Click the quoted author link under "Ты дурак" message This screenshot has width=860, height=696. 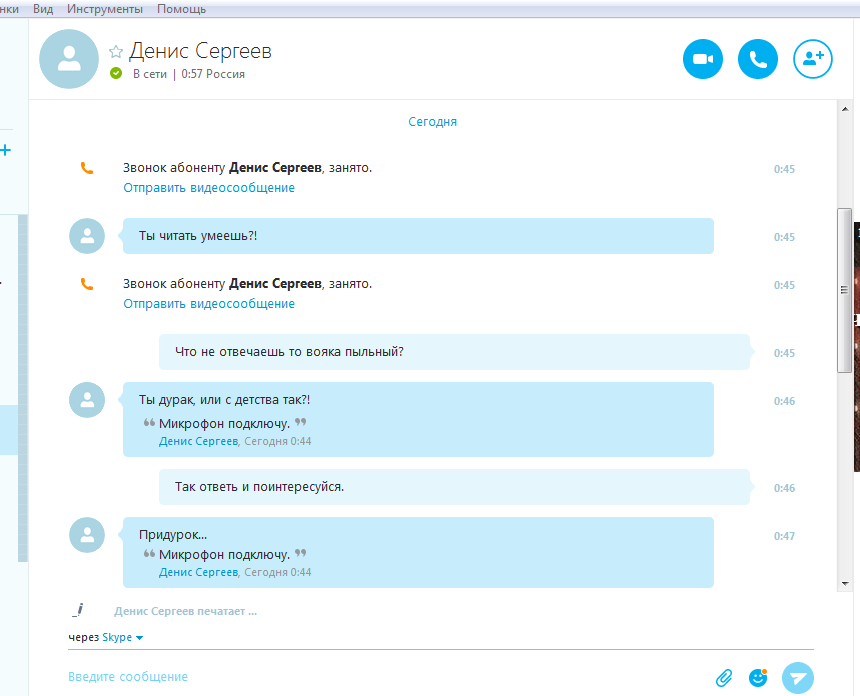tap(198, 441)
